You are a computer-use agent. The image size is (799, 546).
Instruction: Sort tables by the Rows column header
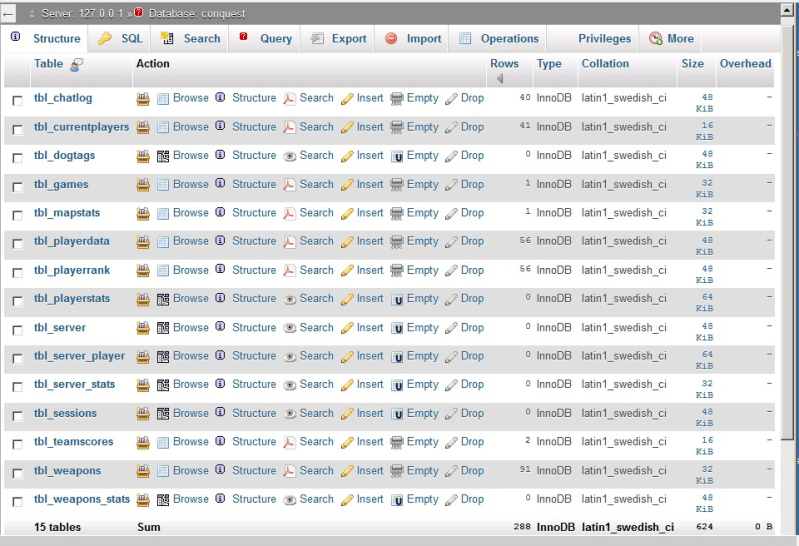[505, 64]
